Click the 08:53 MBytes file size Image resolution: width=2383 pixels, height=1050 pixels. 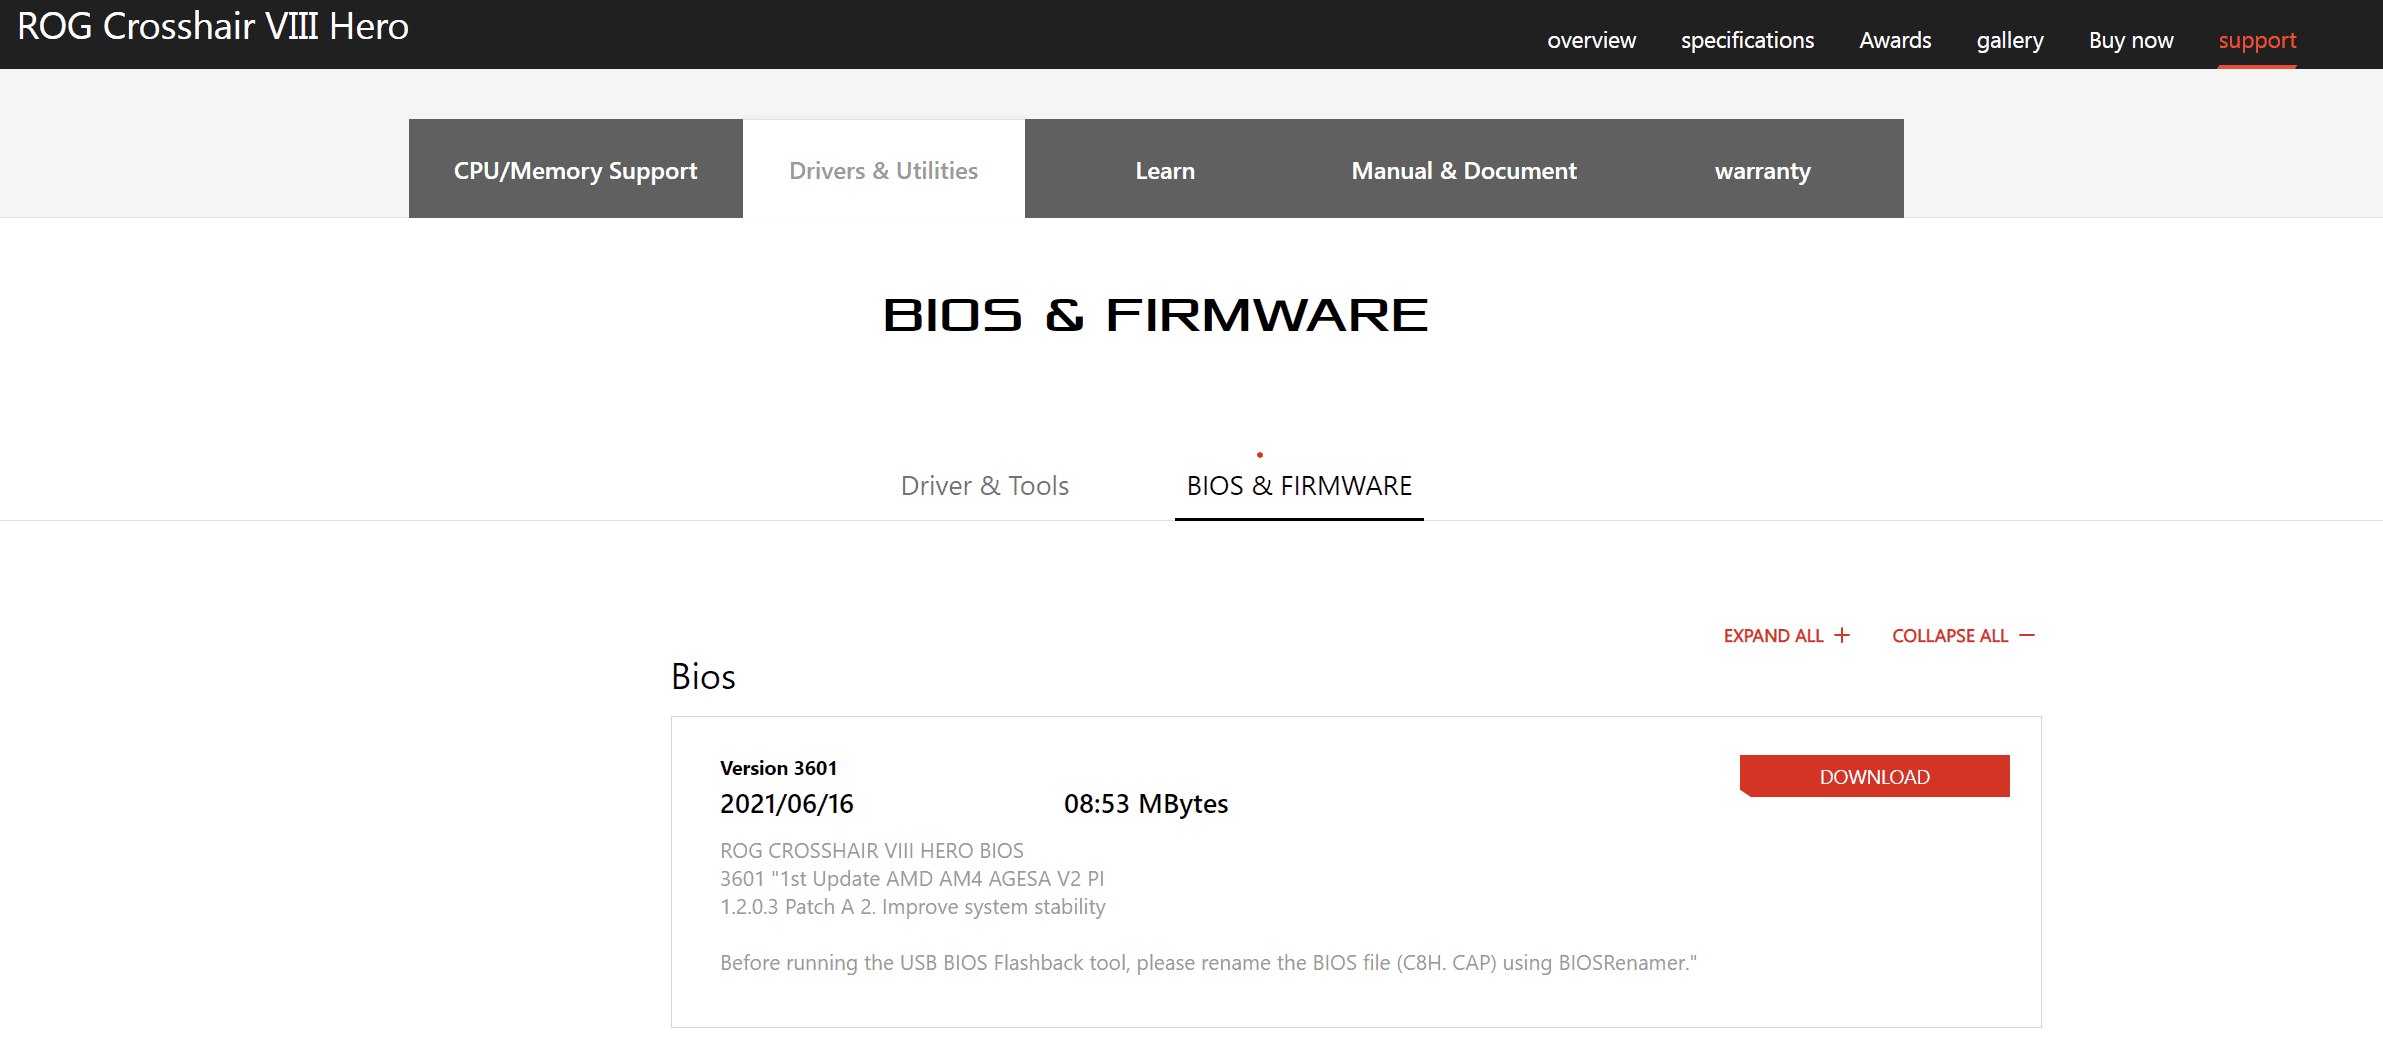point(1146,804)
